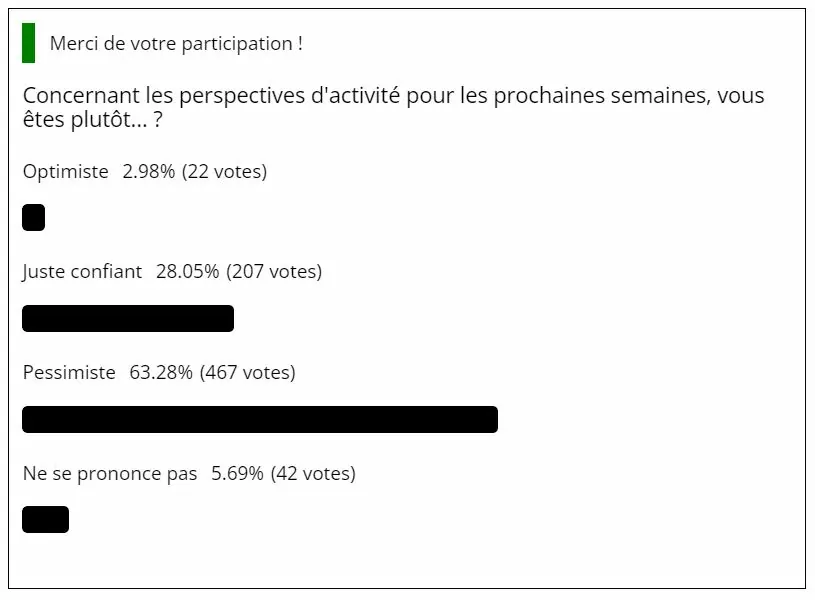Viewport: 815px width, 600px height.
Task: Click the 2.98% percentage value
Action: (149, 172)
